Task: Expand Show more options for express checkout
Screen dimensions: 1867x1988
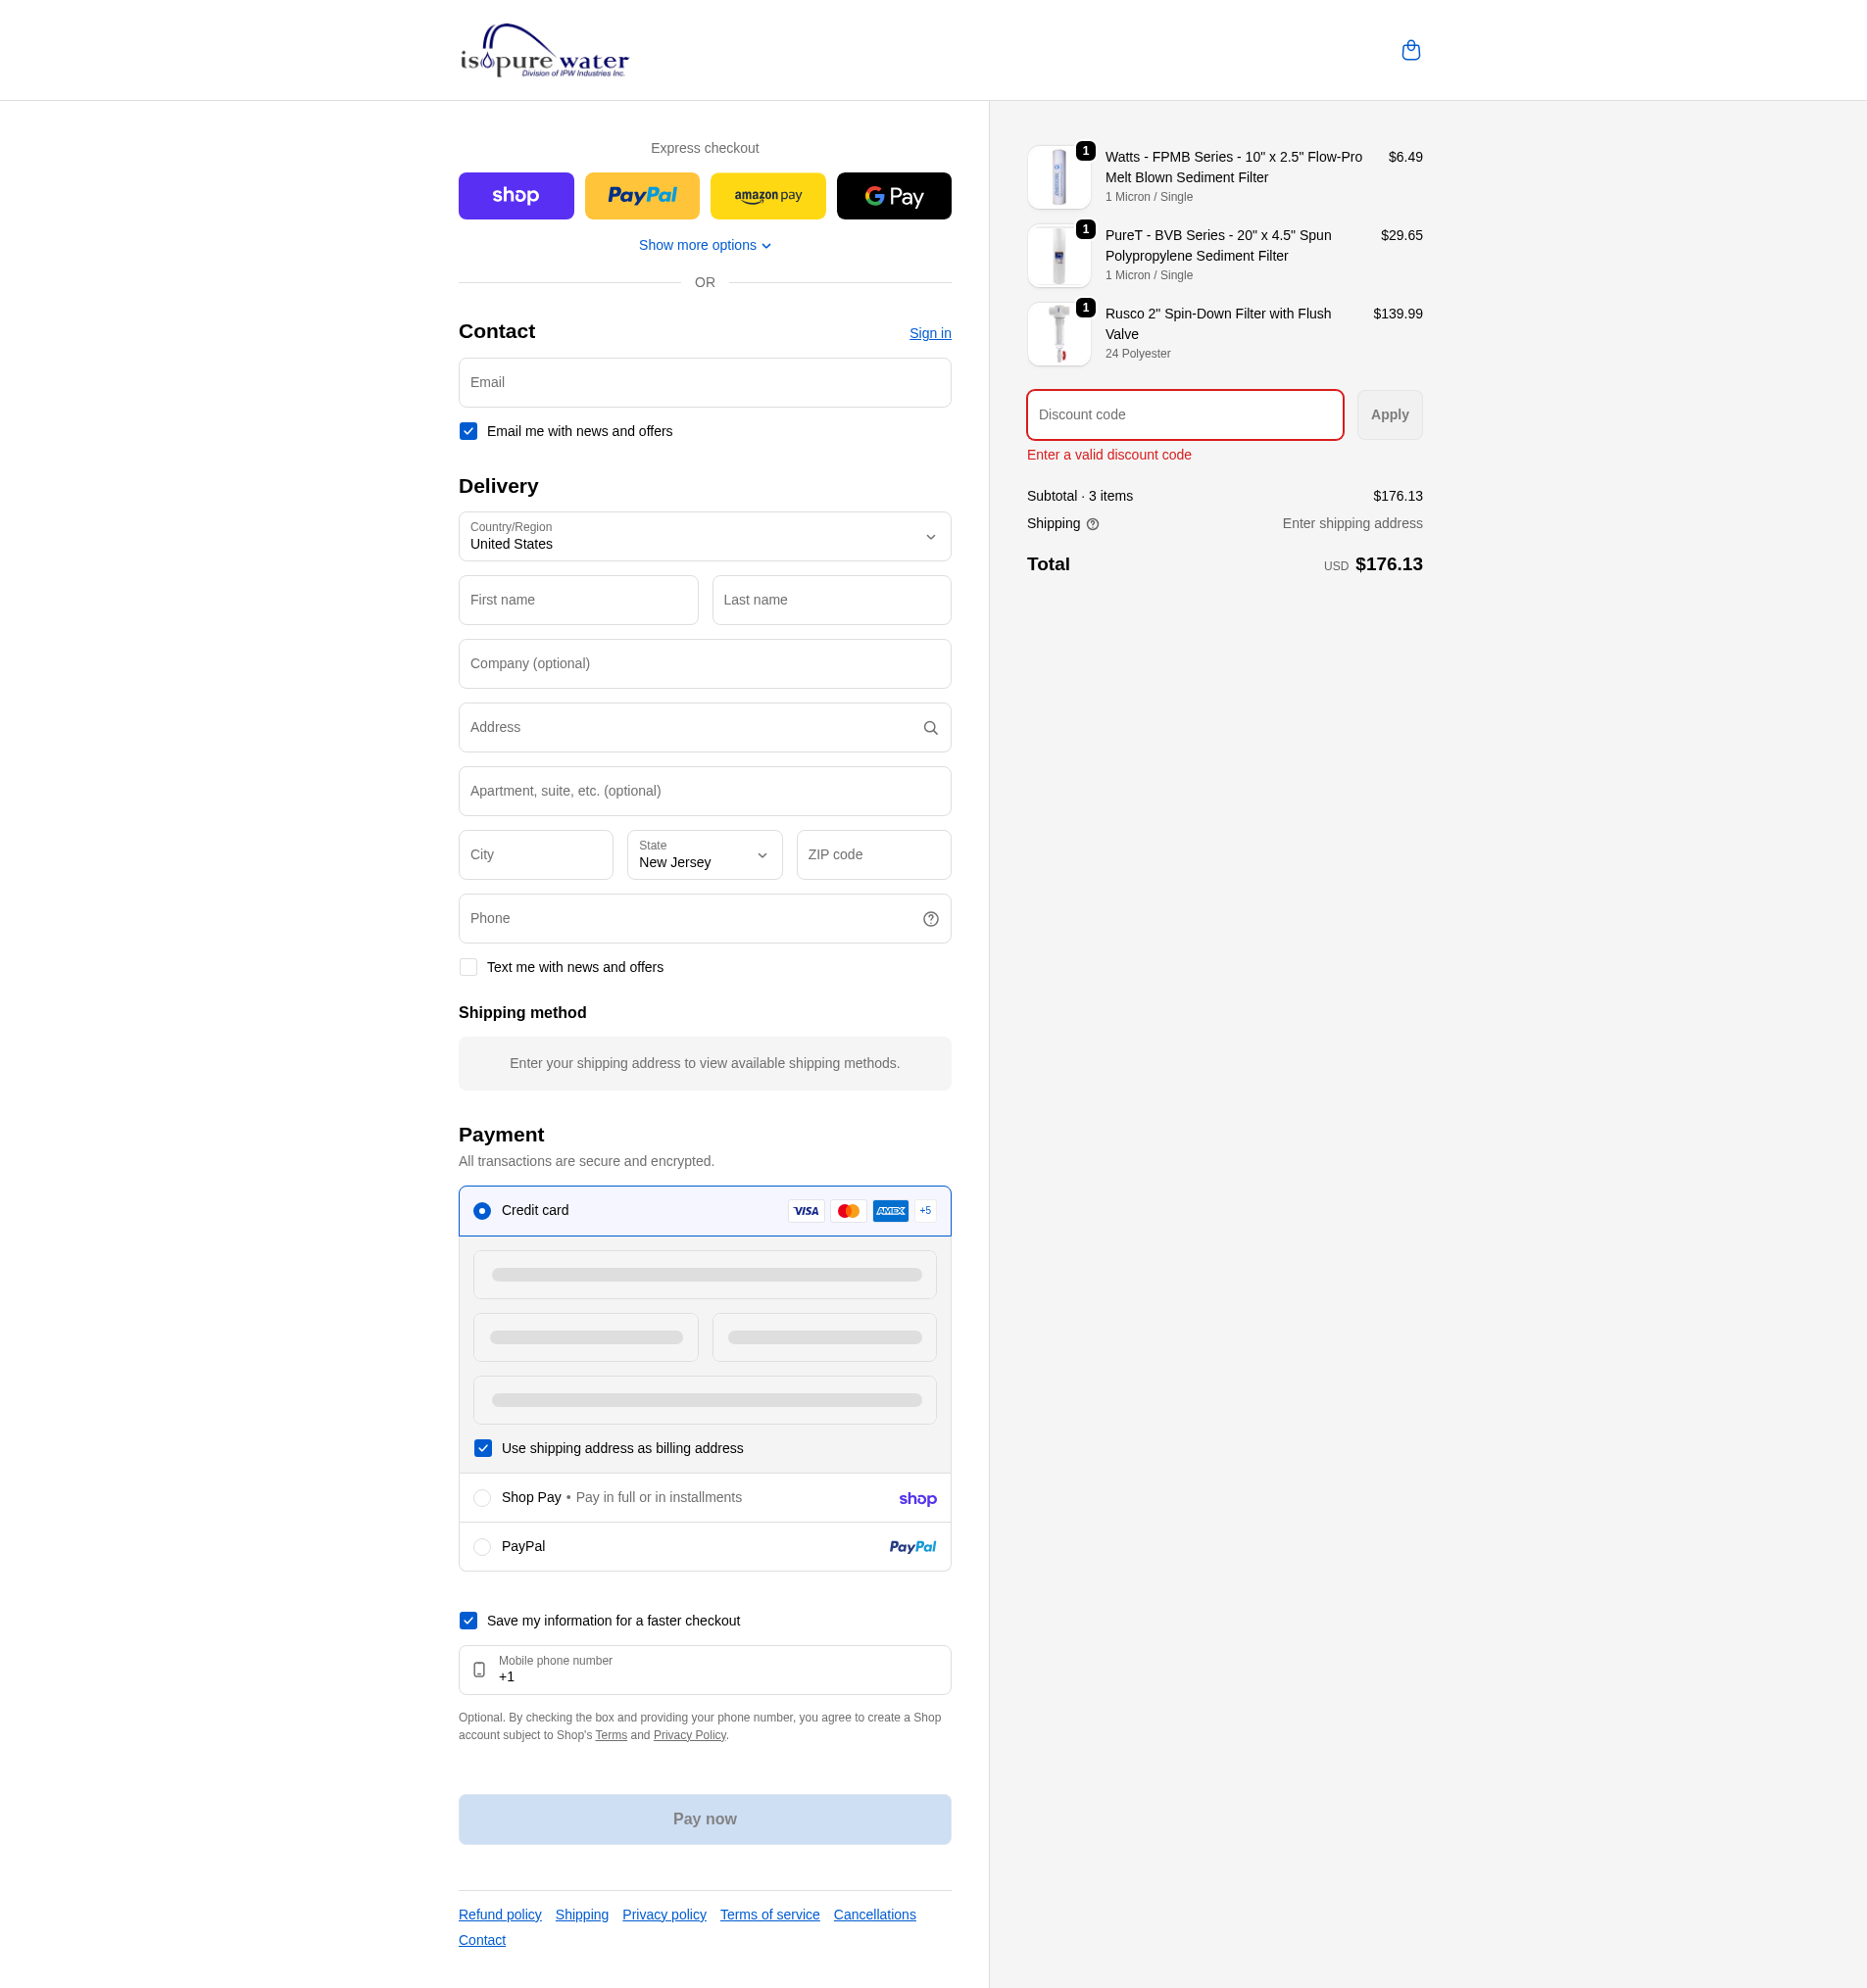Action: pyautogui.click(x=704, y=245)
